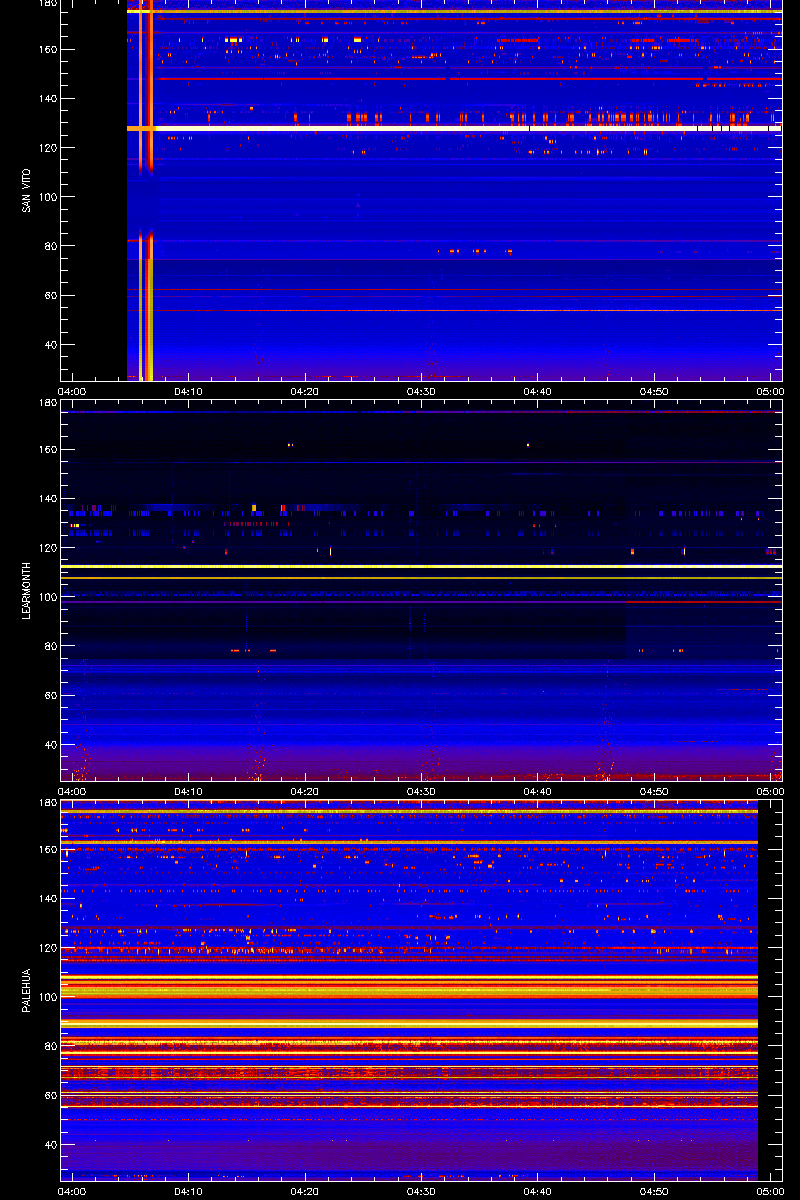Click the 160 frequency tick on San Vito axis

[47, 50]
